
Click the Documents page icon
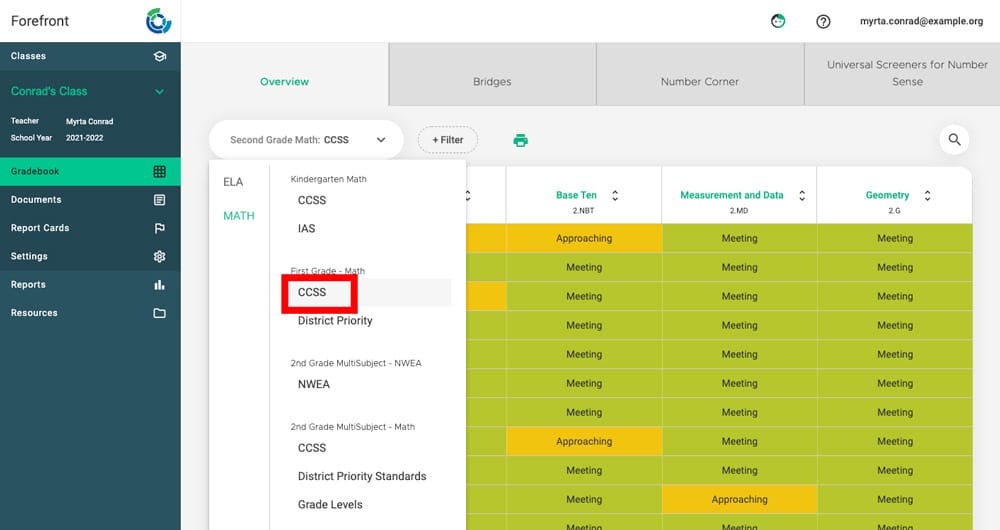click(159, 200)
